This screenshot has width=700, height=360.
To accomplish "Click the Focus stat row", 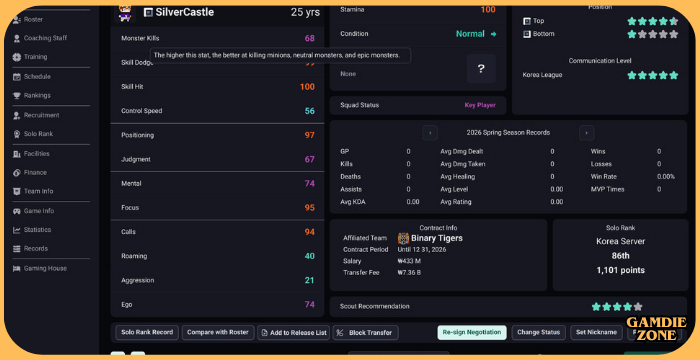I will point(217,208).
